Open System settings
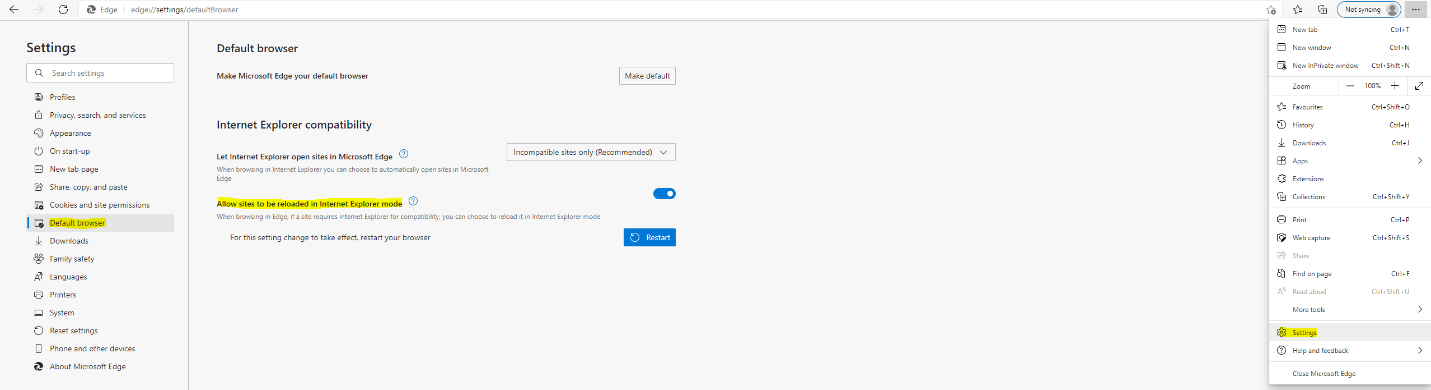This screenshot has width=1431, height=390. [x=100, y=313]
